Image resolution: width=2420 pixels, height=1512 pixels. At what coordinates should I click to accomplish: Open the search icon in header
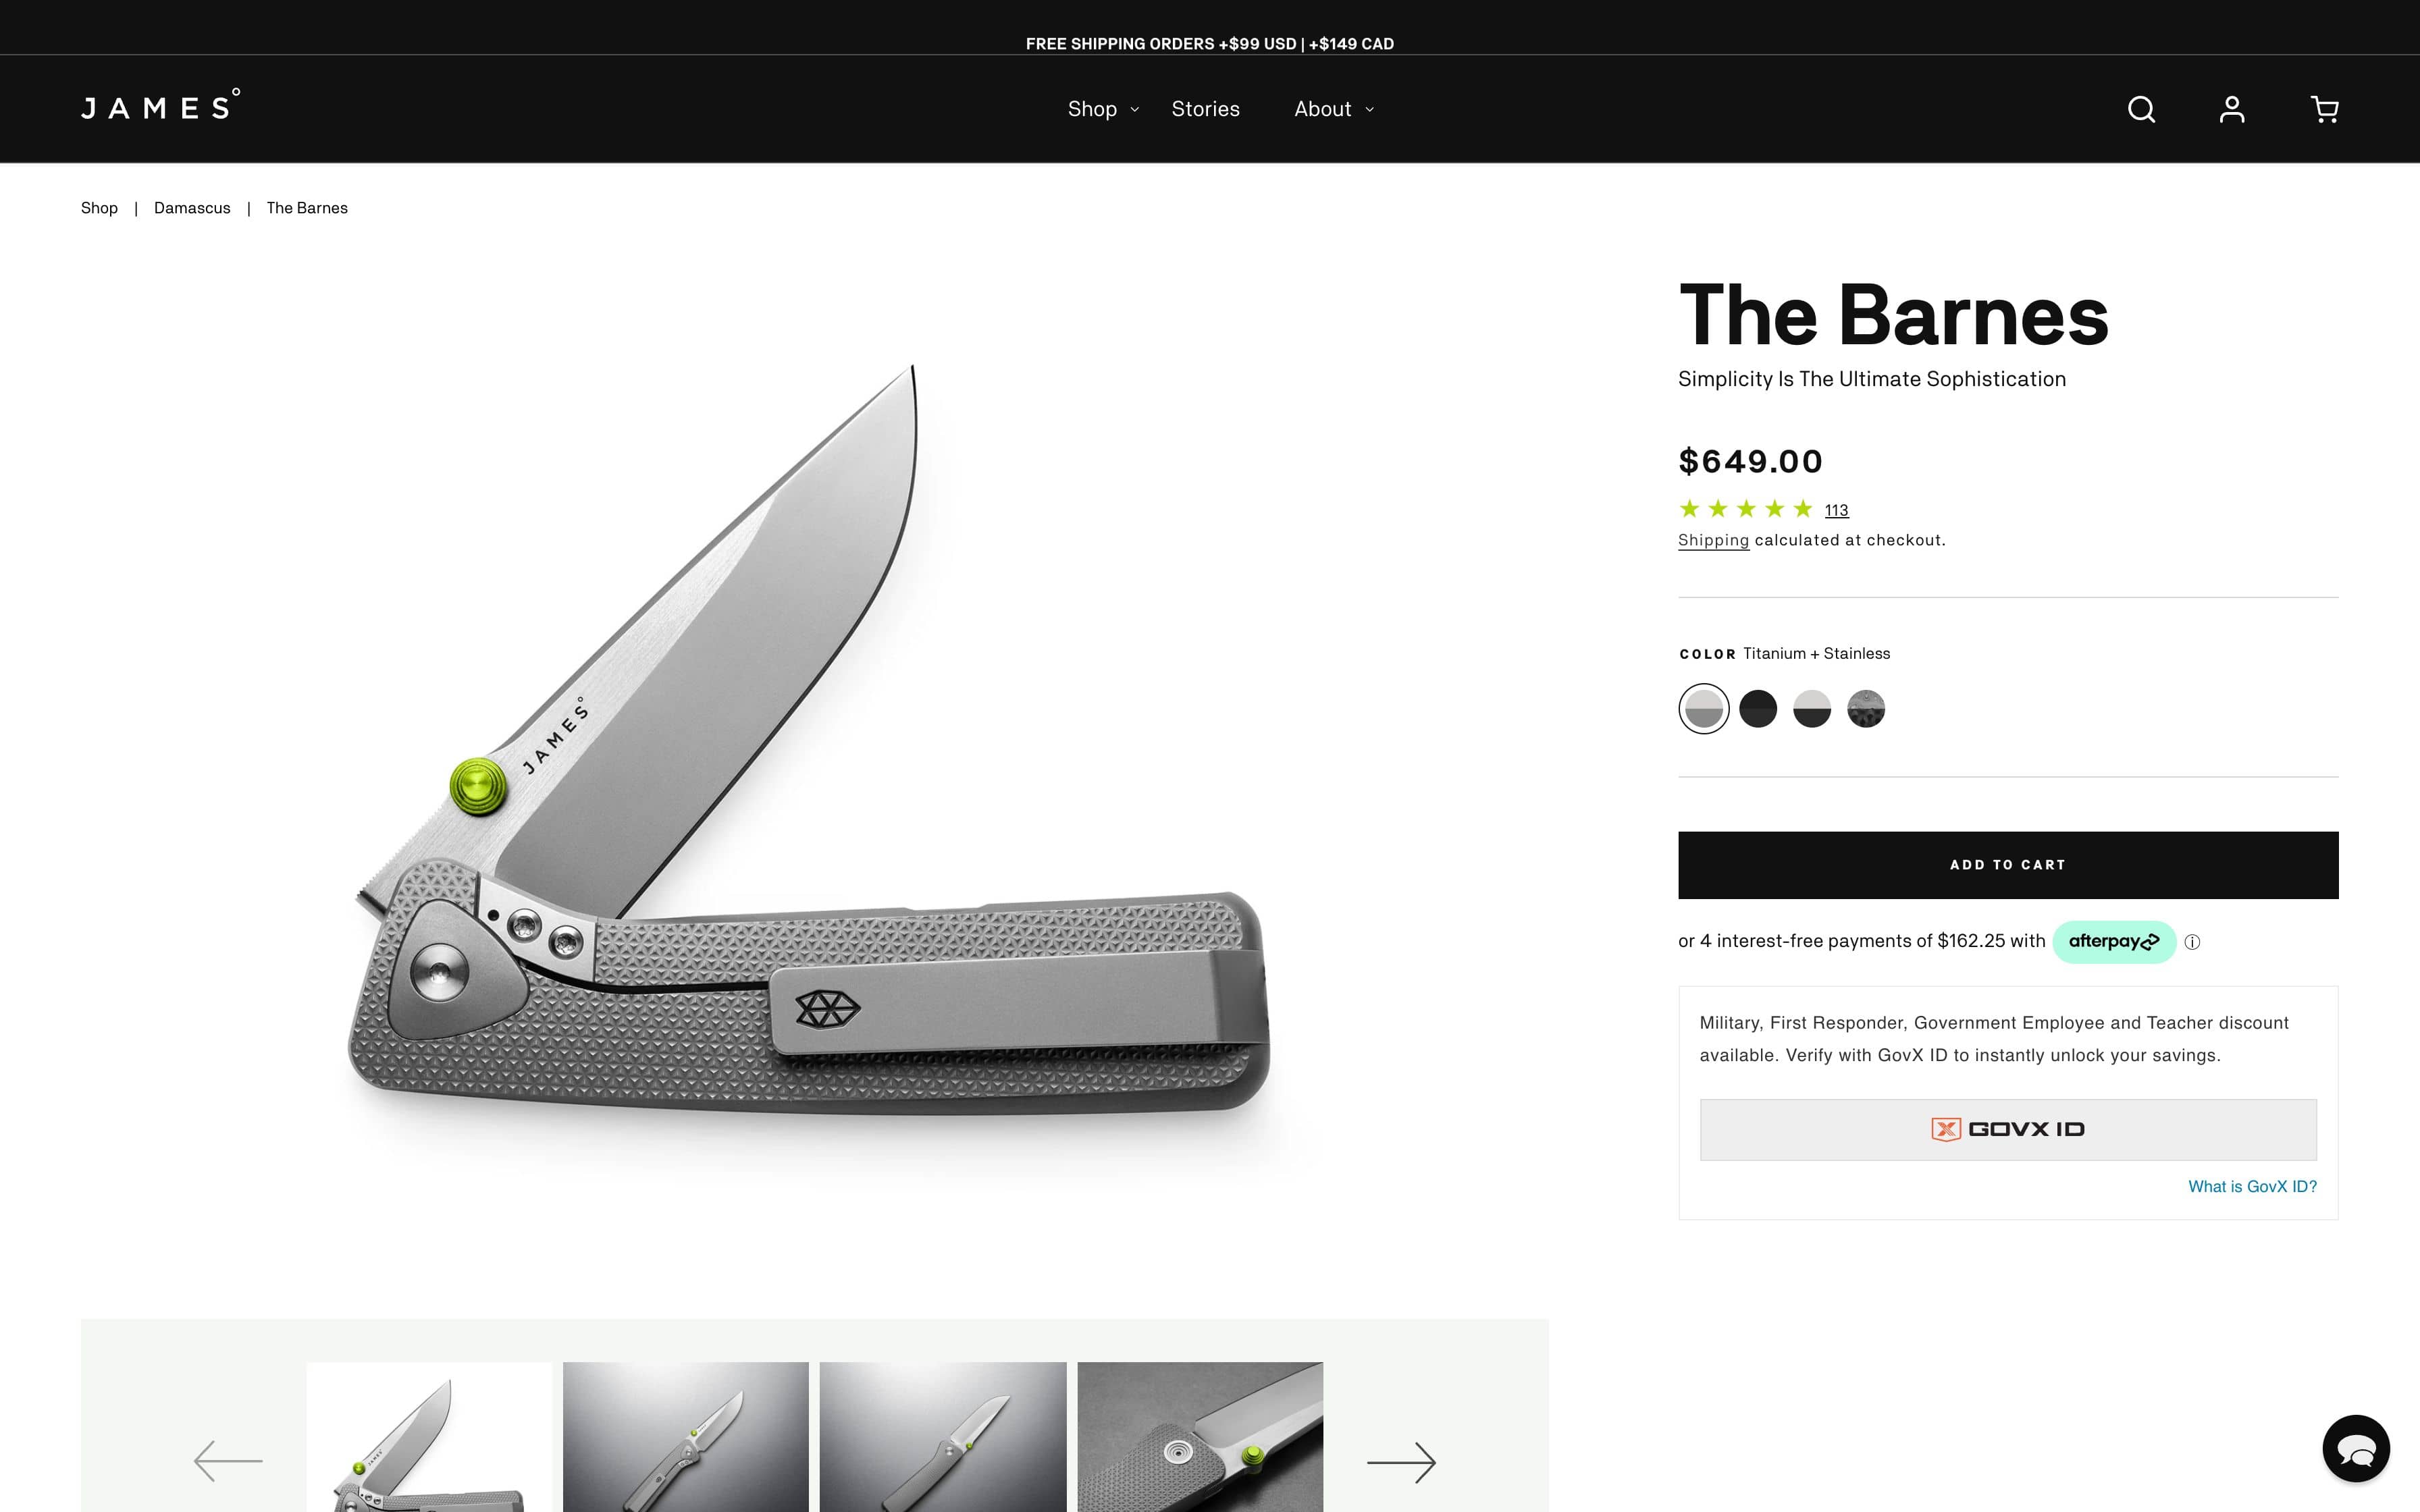click(2140, 109)
